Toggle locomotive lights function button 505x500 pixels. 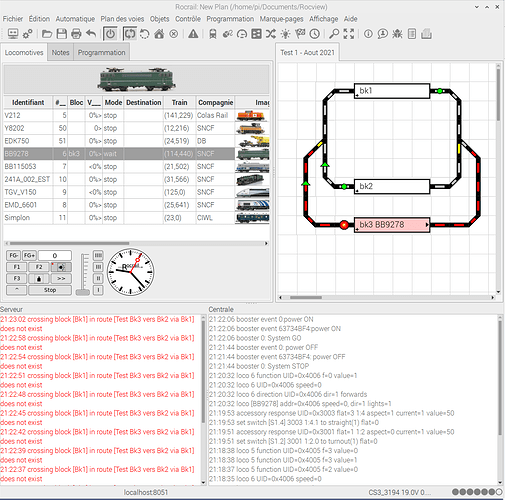pos(61,267)
